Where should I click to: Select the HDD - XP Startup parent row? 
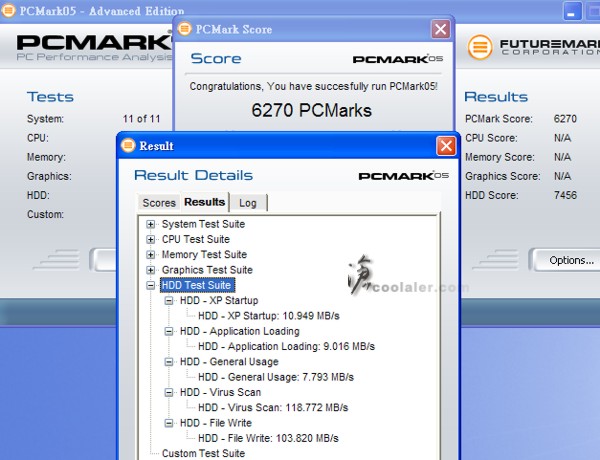tap(219, 301)
